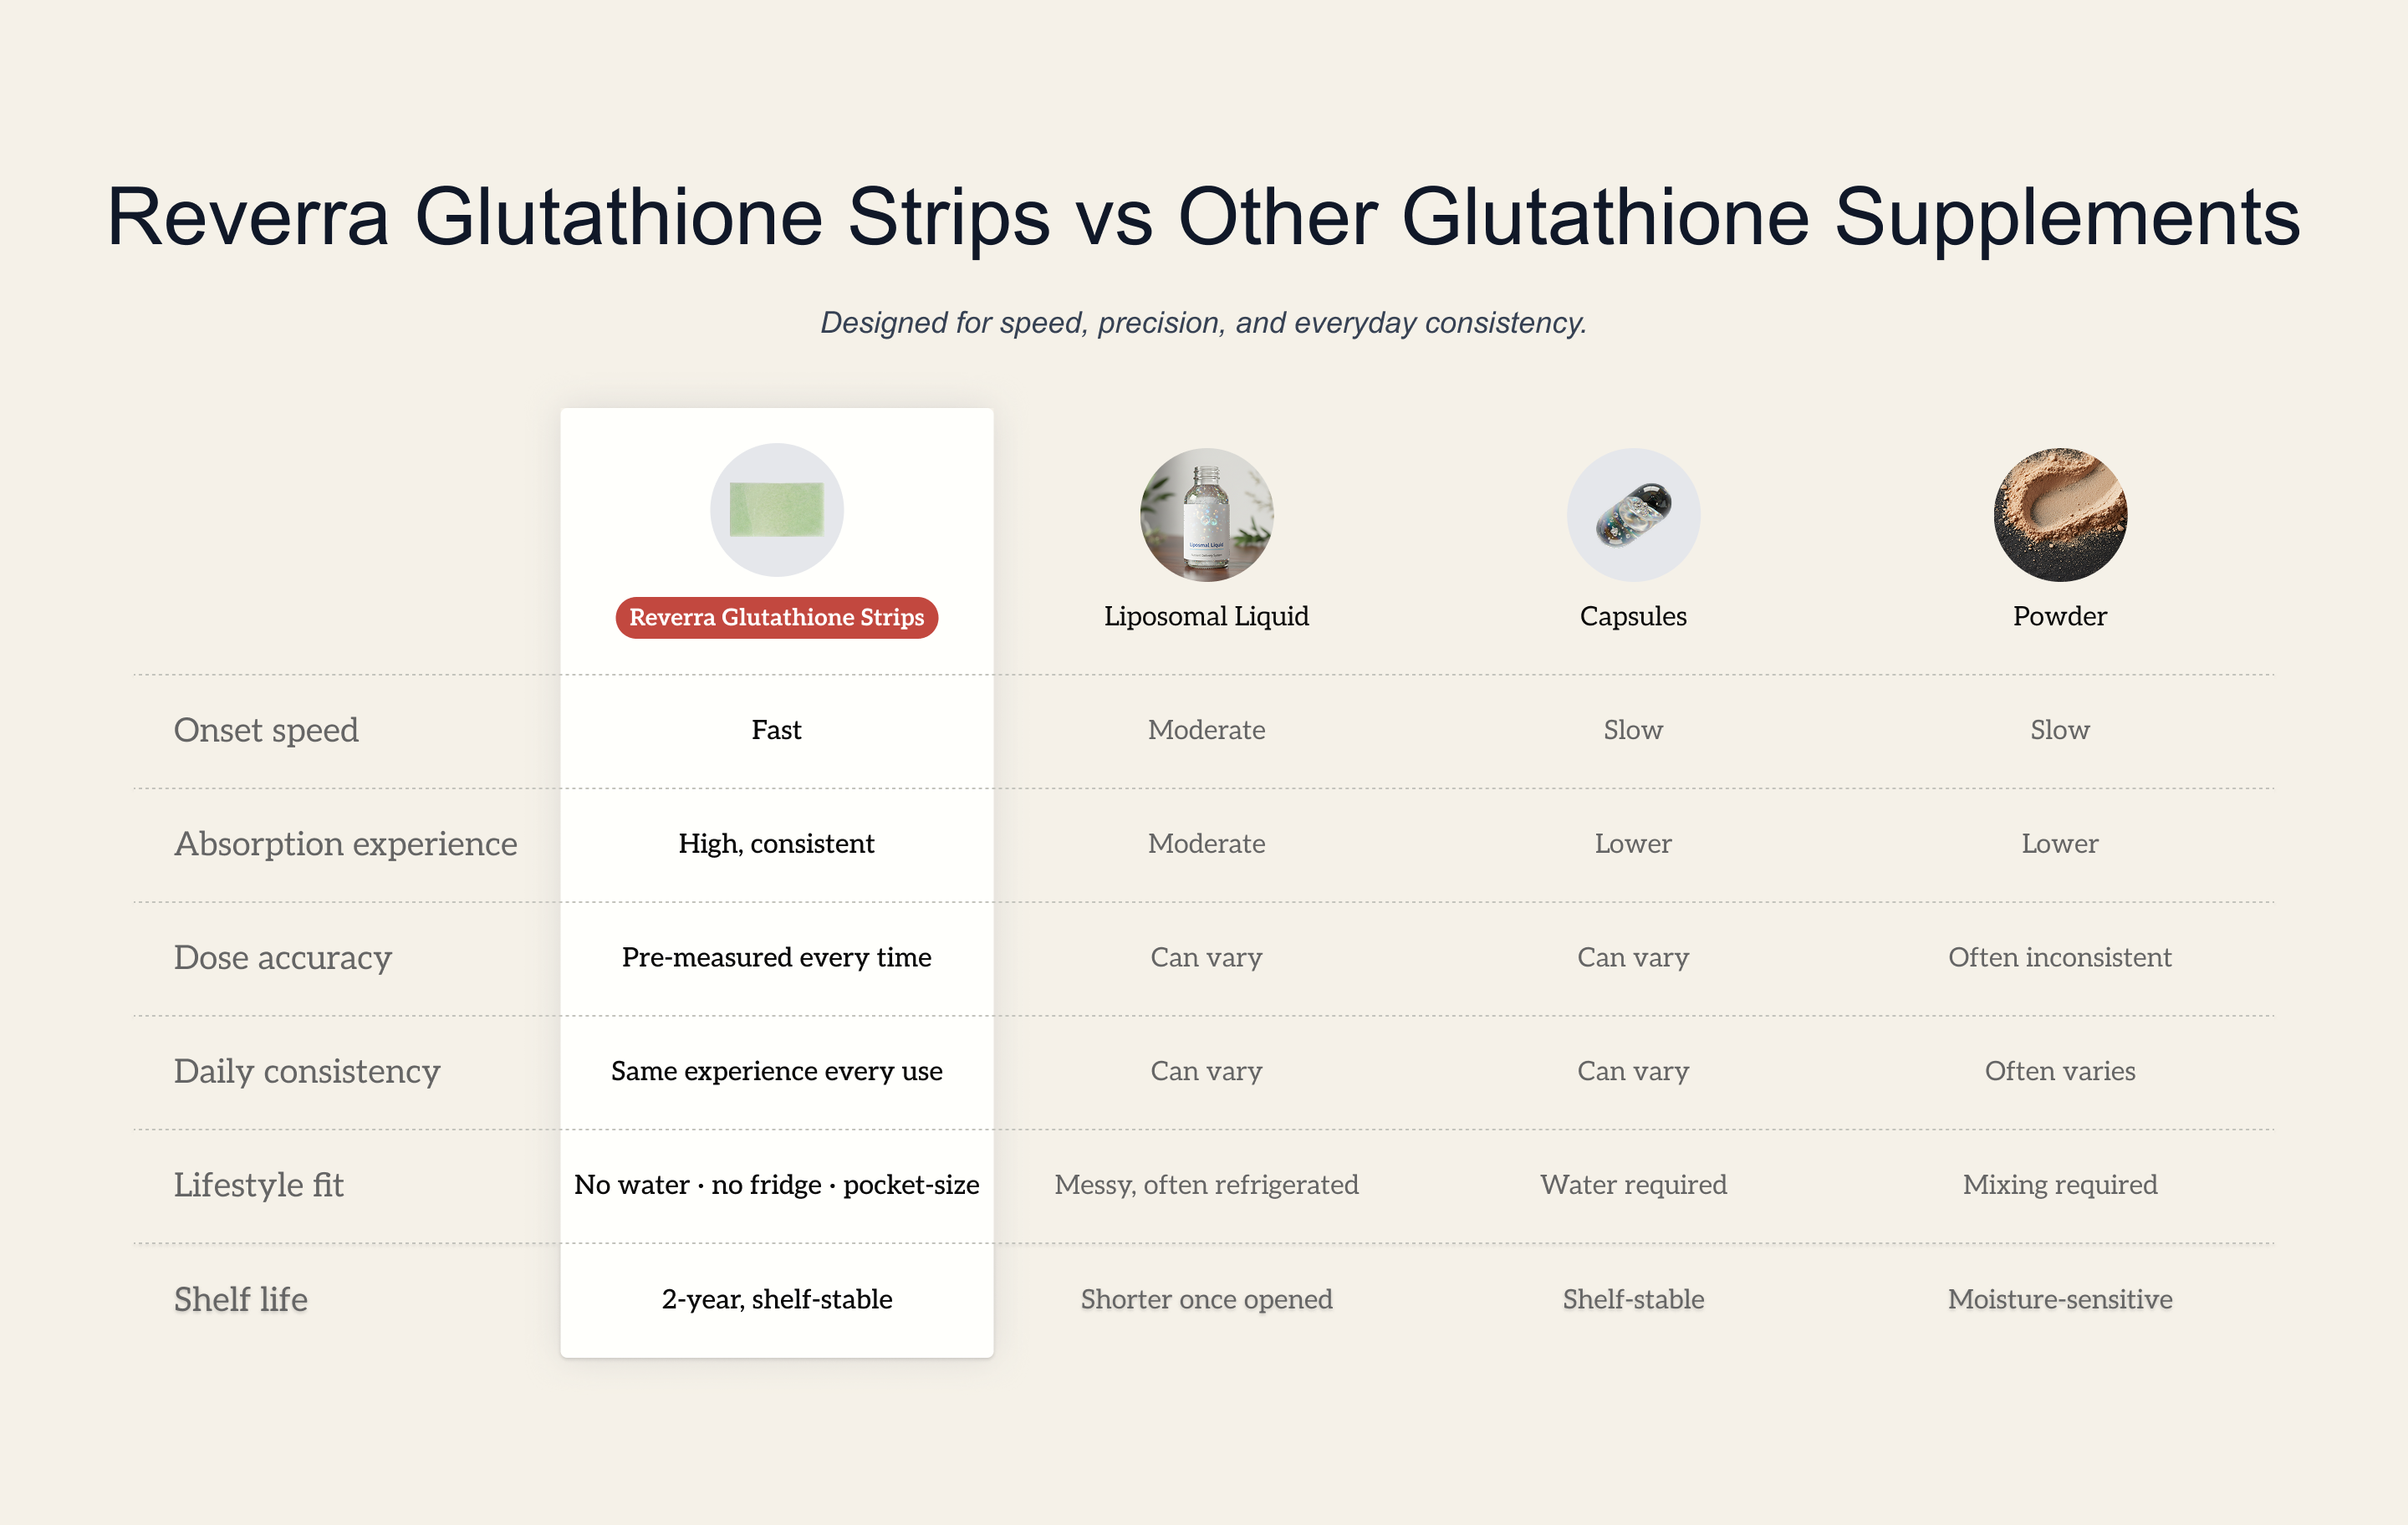Click the green strip product image
Image resolution: width=2408 pixels, height=1525 pixels.
(776, 509)
